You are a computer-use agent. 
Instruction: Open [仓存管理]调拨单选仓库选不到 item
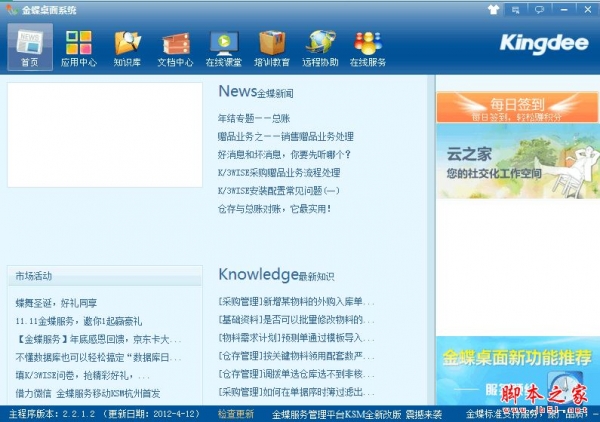(296, 374)
